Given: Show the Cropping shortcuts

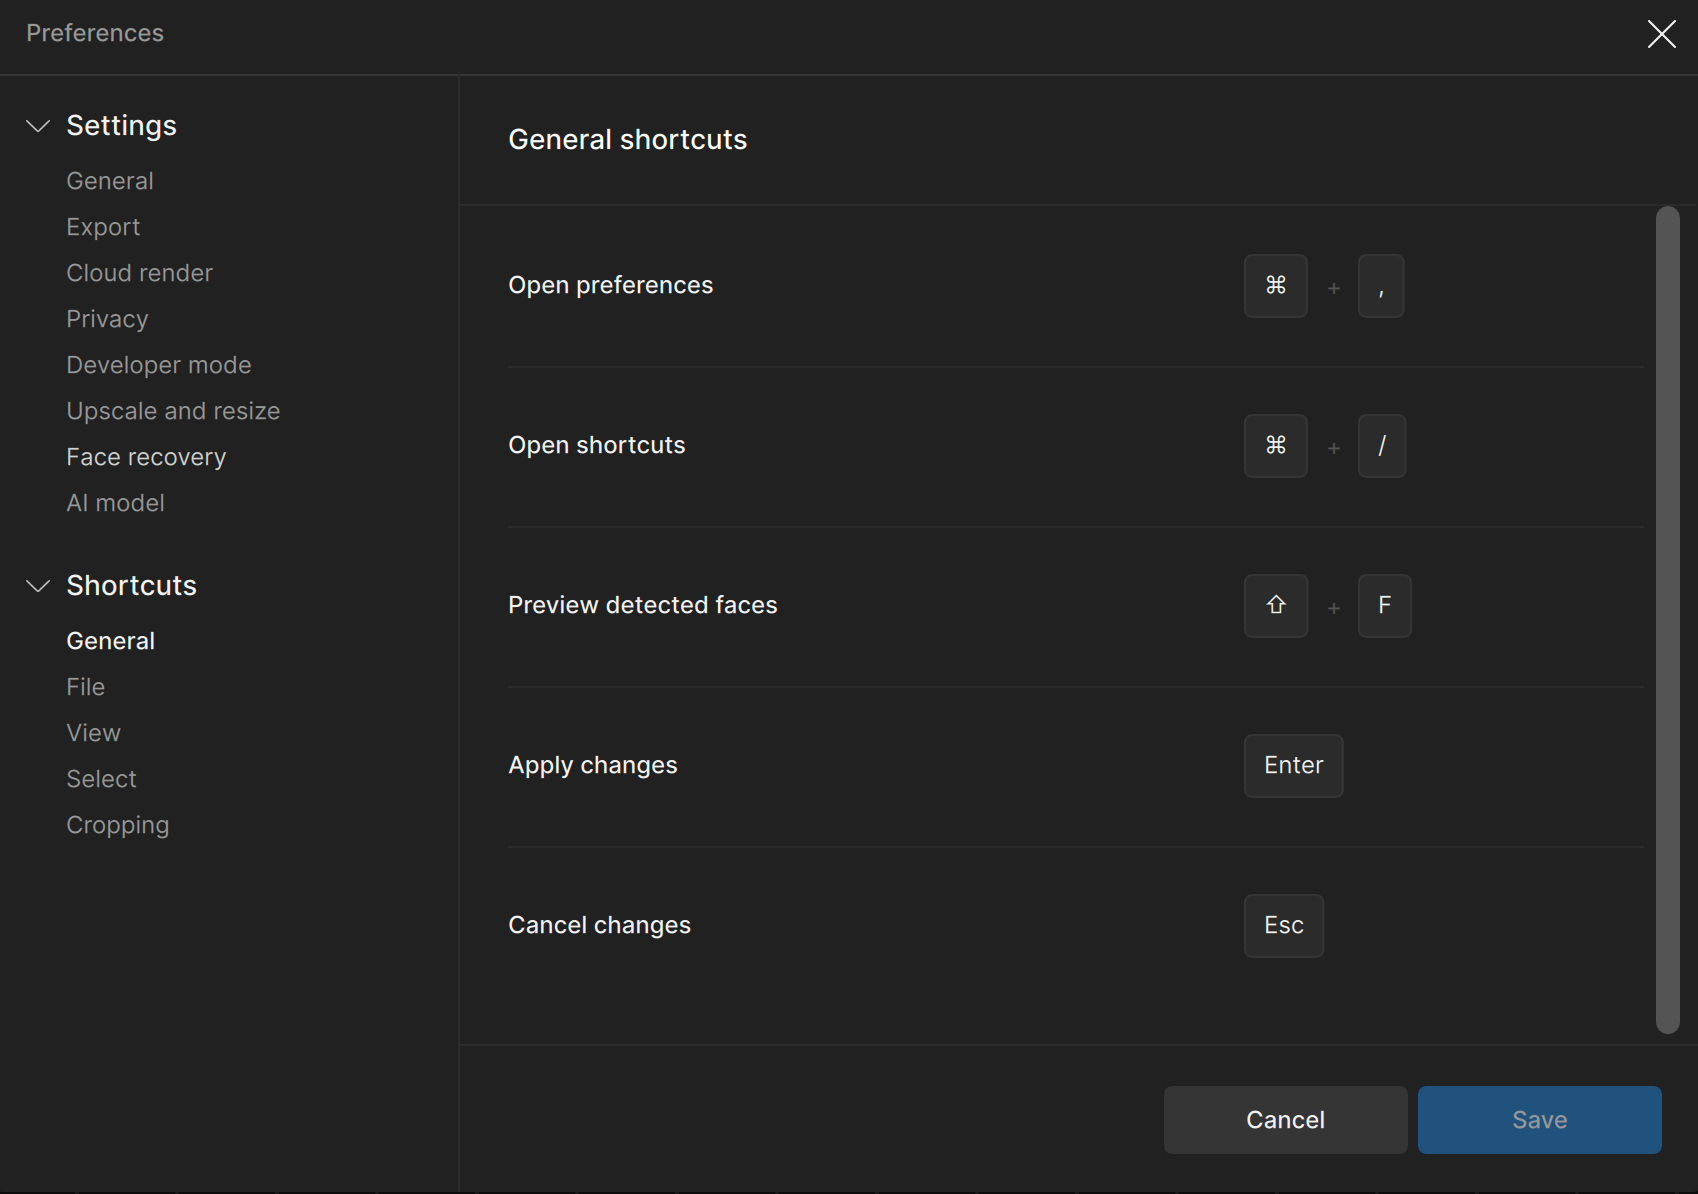Looking at the screenshot, I should click(x=117, y=825).
